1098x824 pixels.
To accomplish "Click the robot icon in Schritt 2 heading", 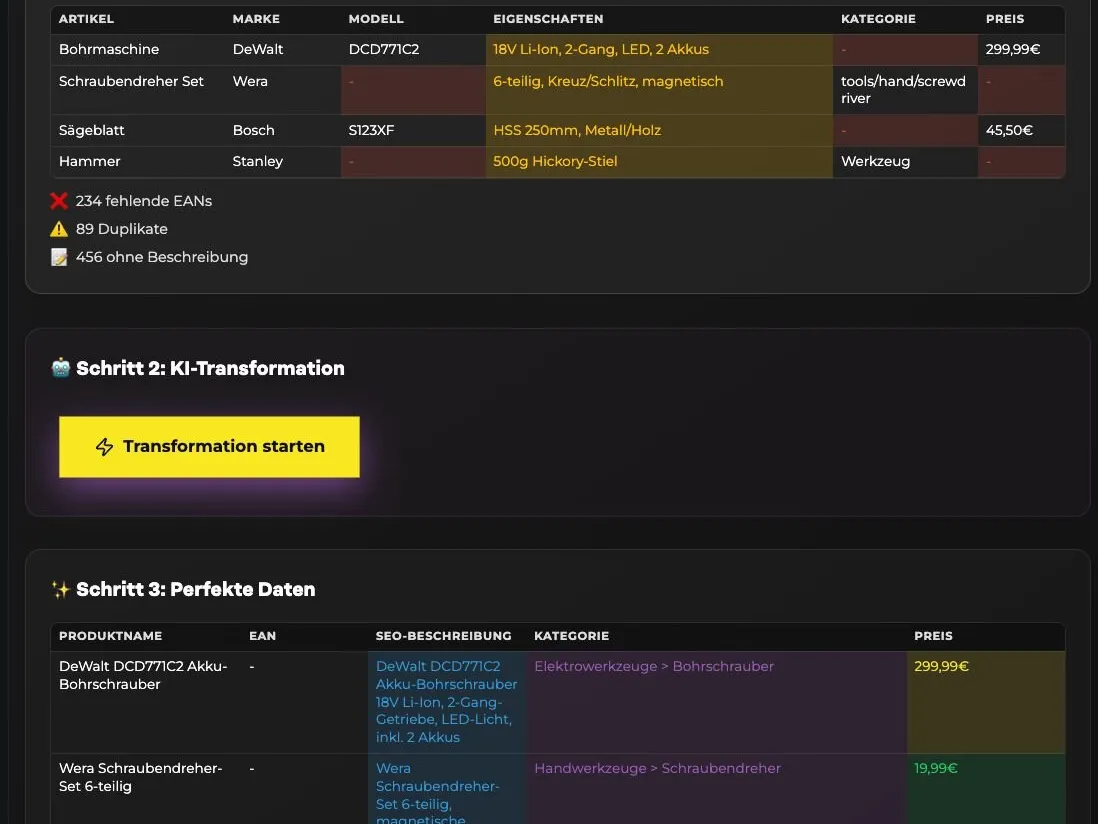I will [x=61, y=368].
